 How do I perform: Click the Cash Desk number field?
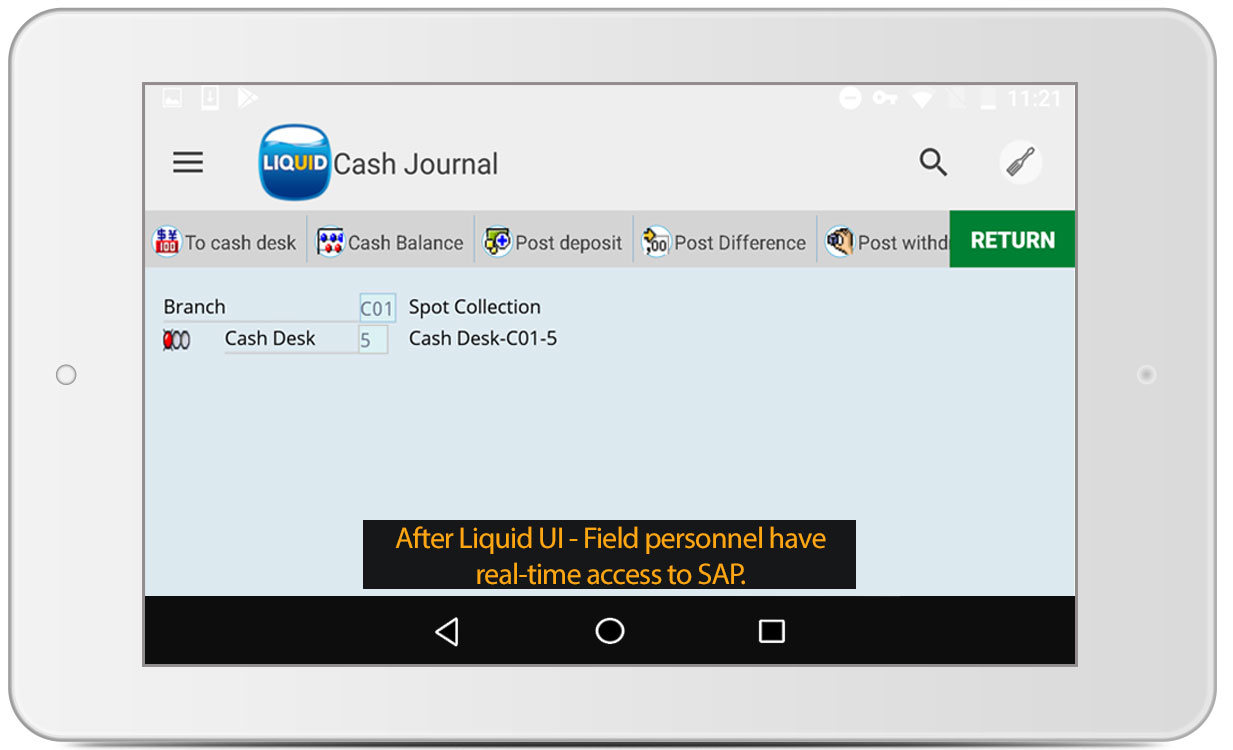point(372,340)
